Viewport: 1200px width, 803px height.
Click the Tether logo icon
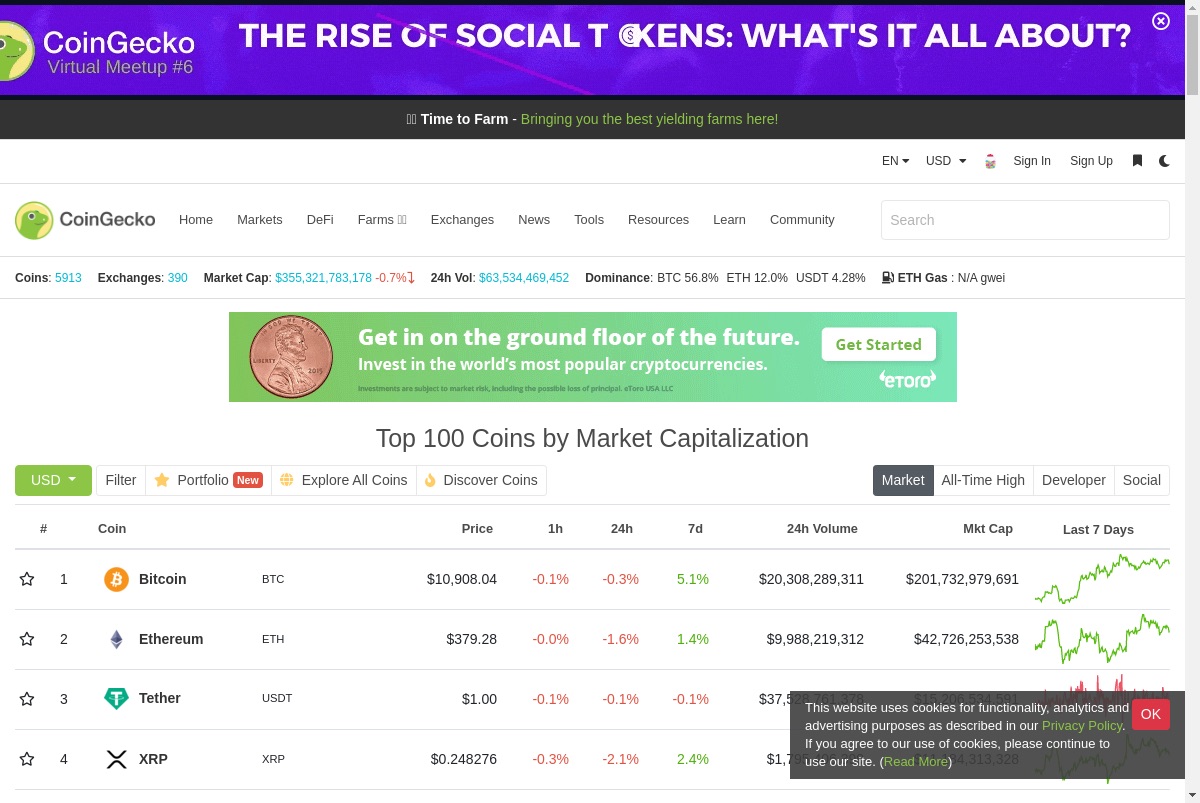coord(116,699)
